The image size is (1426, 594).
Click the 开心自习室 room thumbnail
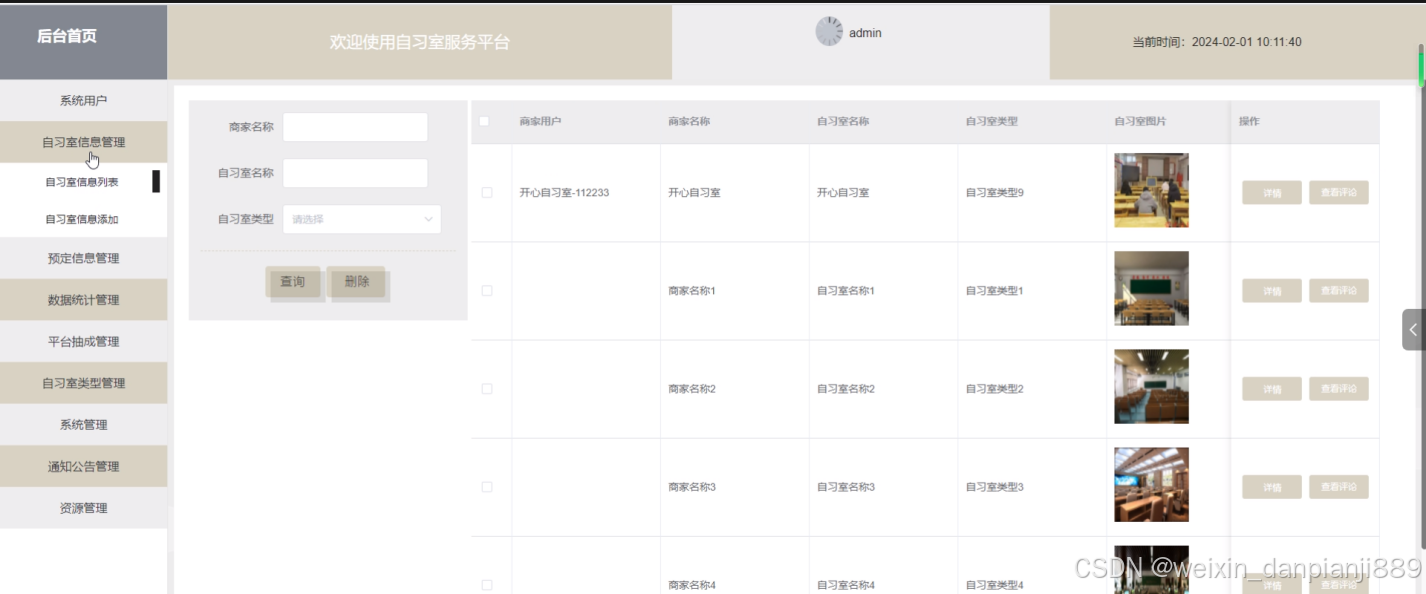tap(1151, 190)
